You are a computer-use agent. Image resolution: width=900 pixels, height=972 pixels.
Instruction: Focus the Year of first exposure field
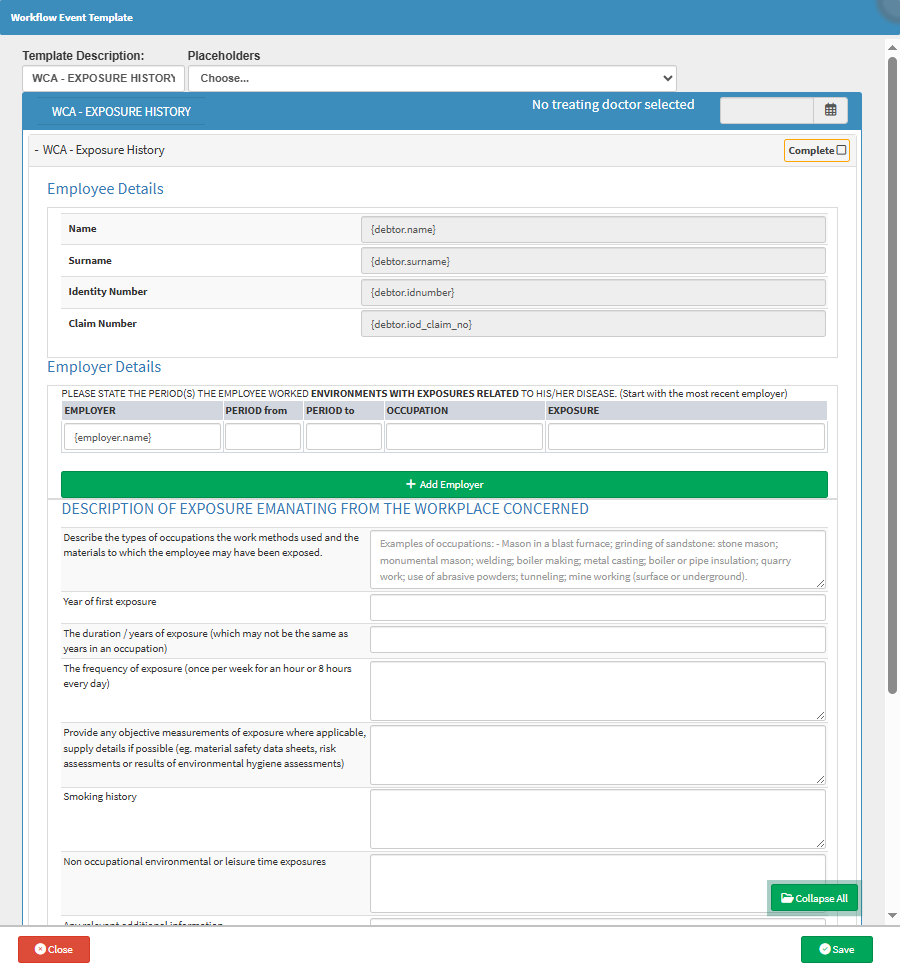(597, 608)
